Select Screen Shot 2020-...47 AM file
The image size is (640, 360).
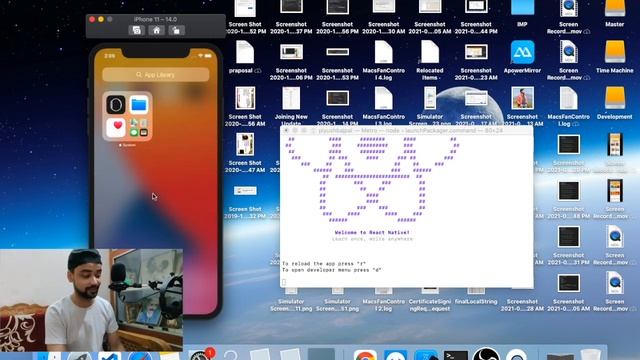pyautogui.click(x=245, y=144)
